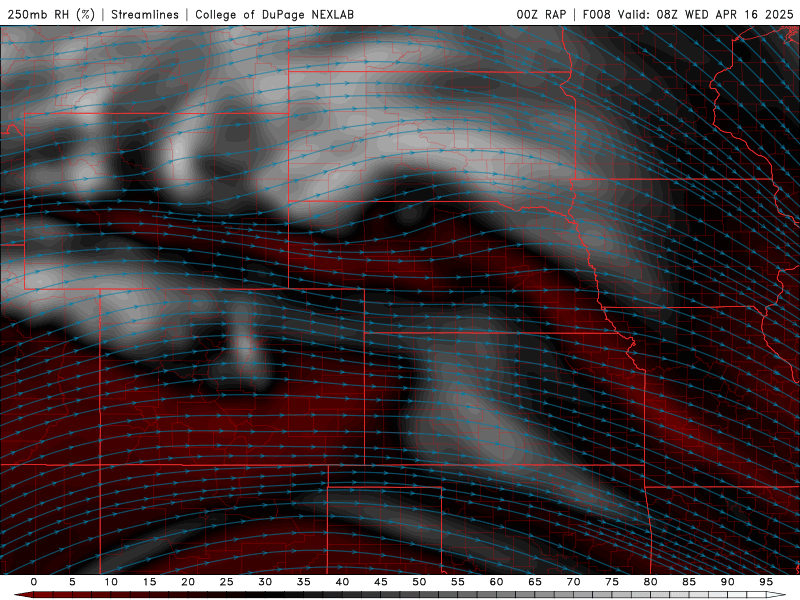This screenshot has width=800, height=600.
Task: Click the colorbar label "80"
Action: tap(650, 582)
